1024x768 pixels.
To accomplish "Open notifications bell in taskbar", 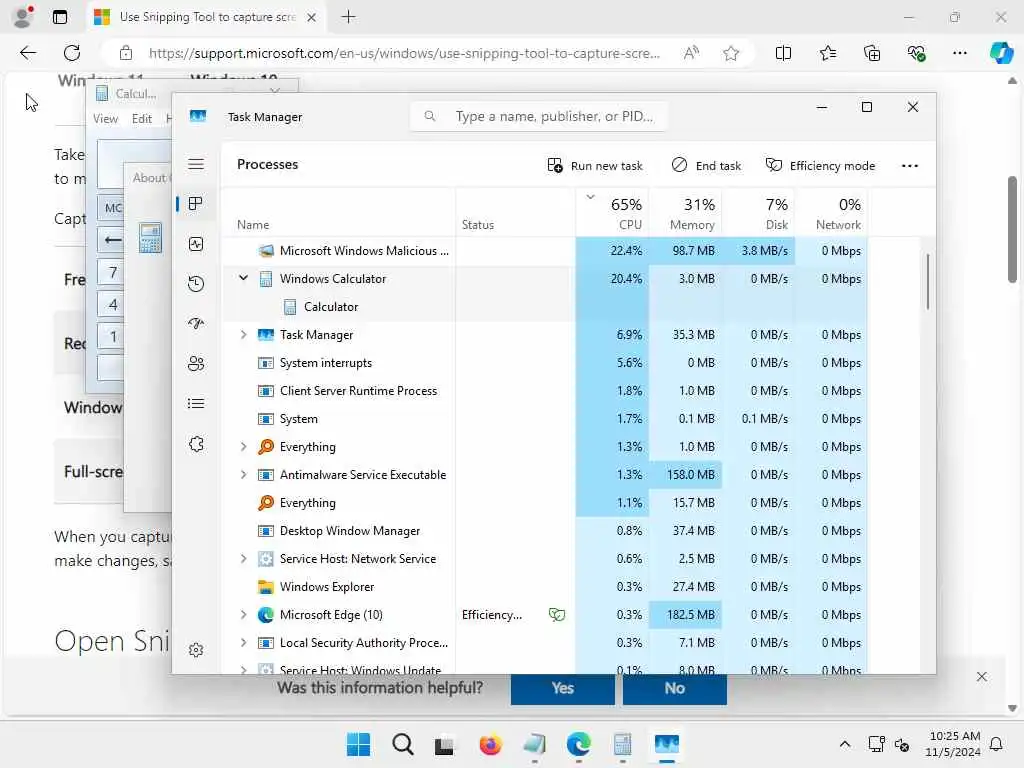I will pos(997,744).
